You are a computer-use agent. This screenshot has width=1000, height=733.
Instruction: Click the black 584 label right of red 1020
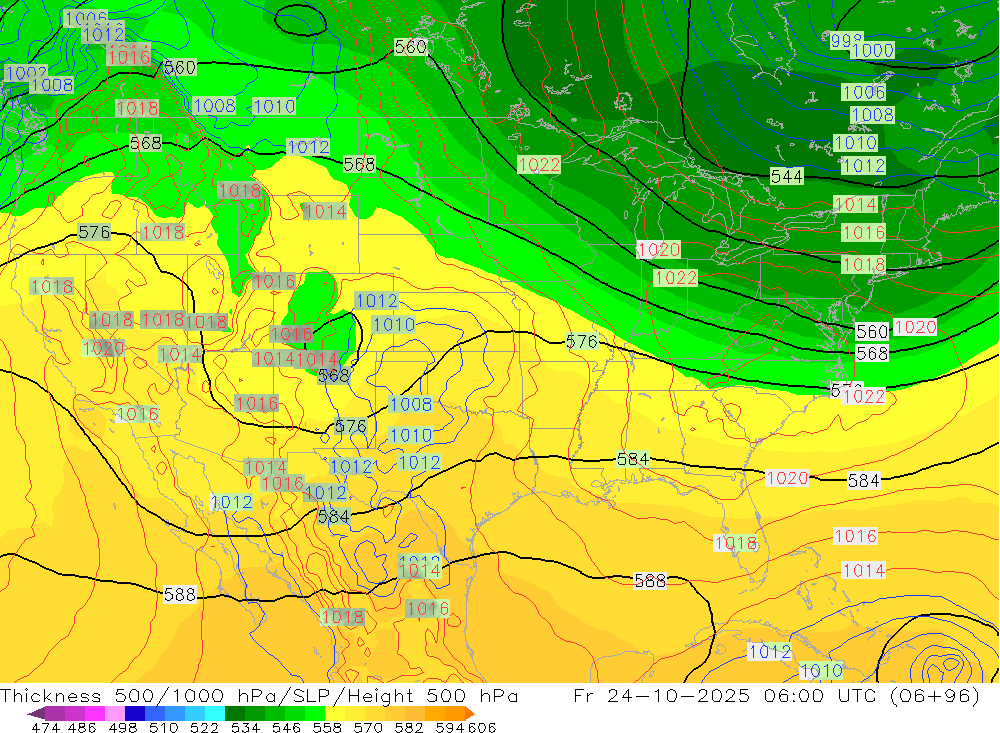point(864,480)
